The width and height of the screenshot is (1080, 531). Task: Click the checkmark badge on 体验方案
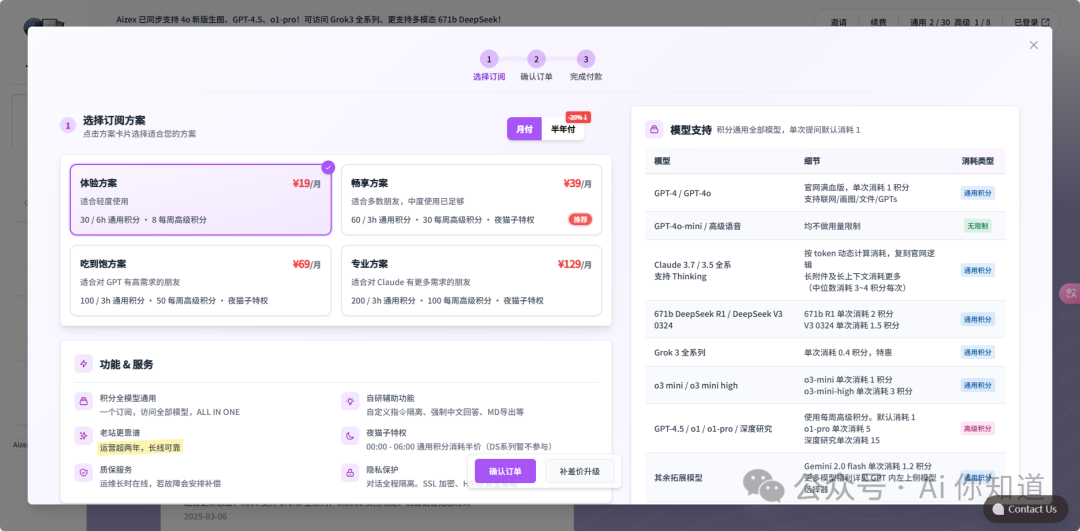pyautogui.click(x=329, y=167)
